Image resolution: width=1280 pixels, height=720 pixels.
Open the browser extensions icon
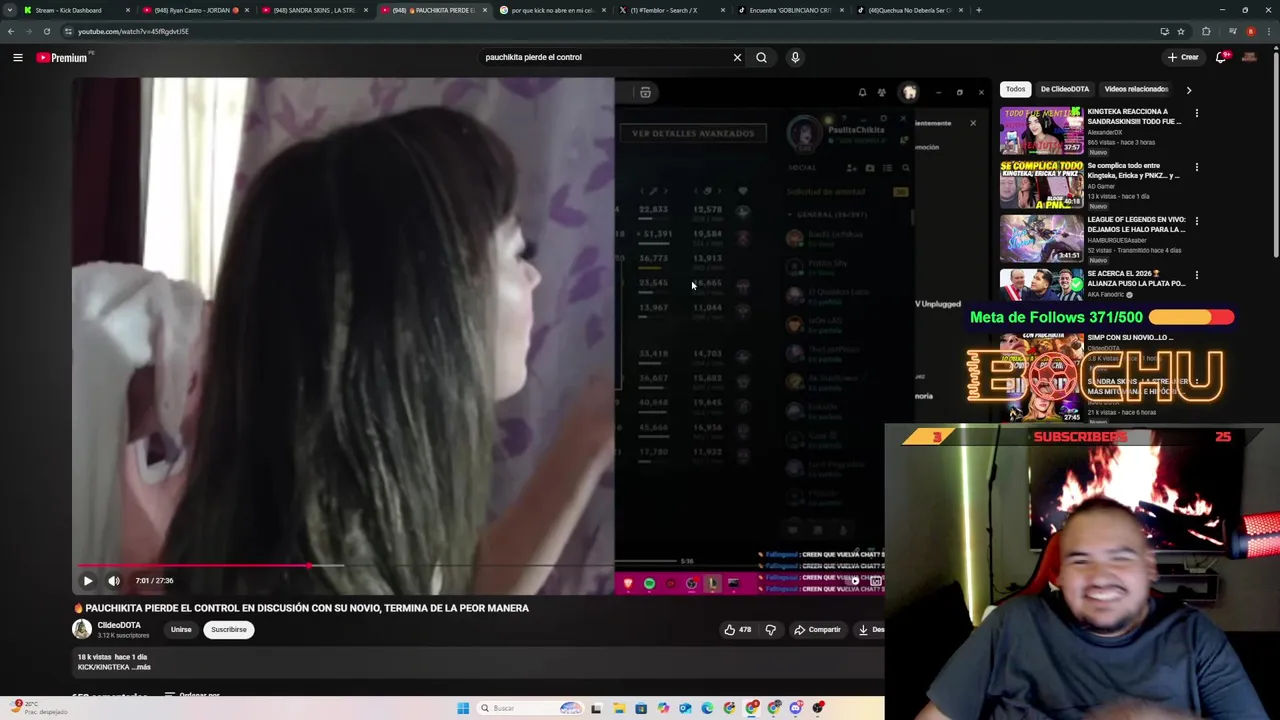1206,31
